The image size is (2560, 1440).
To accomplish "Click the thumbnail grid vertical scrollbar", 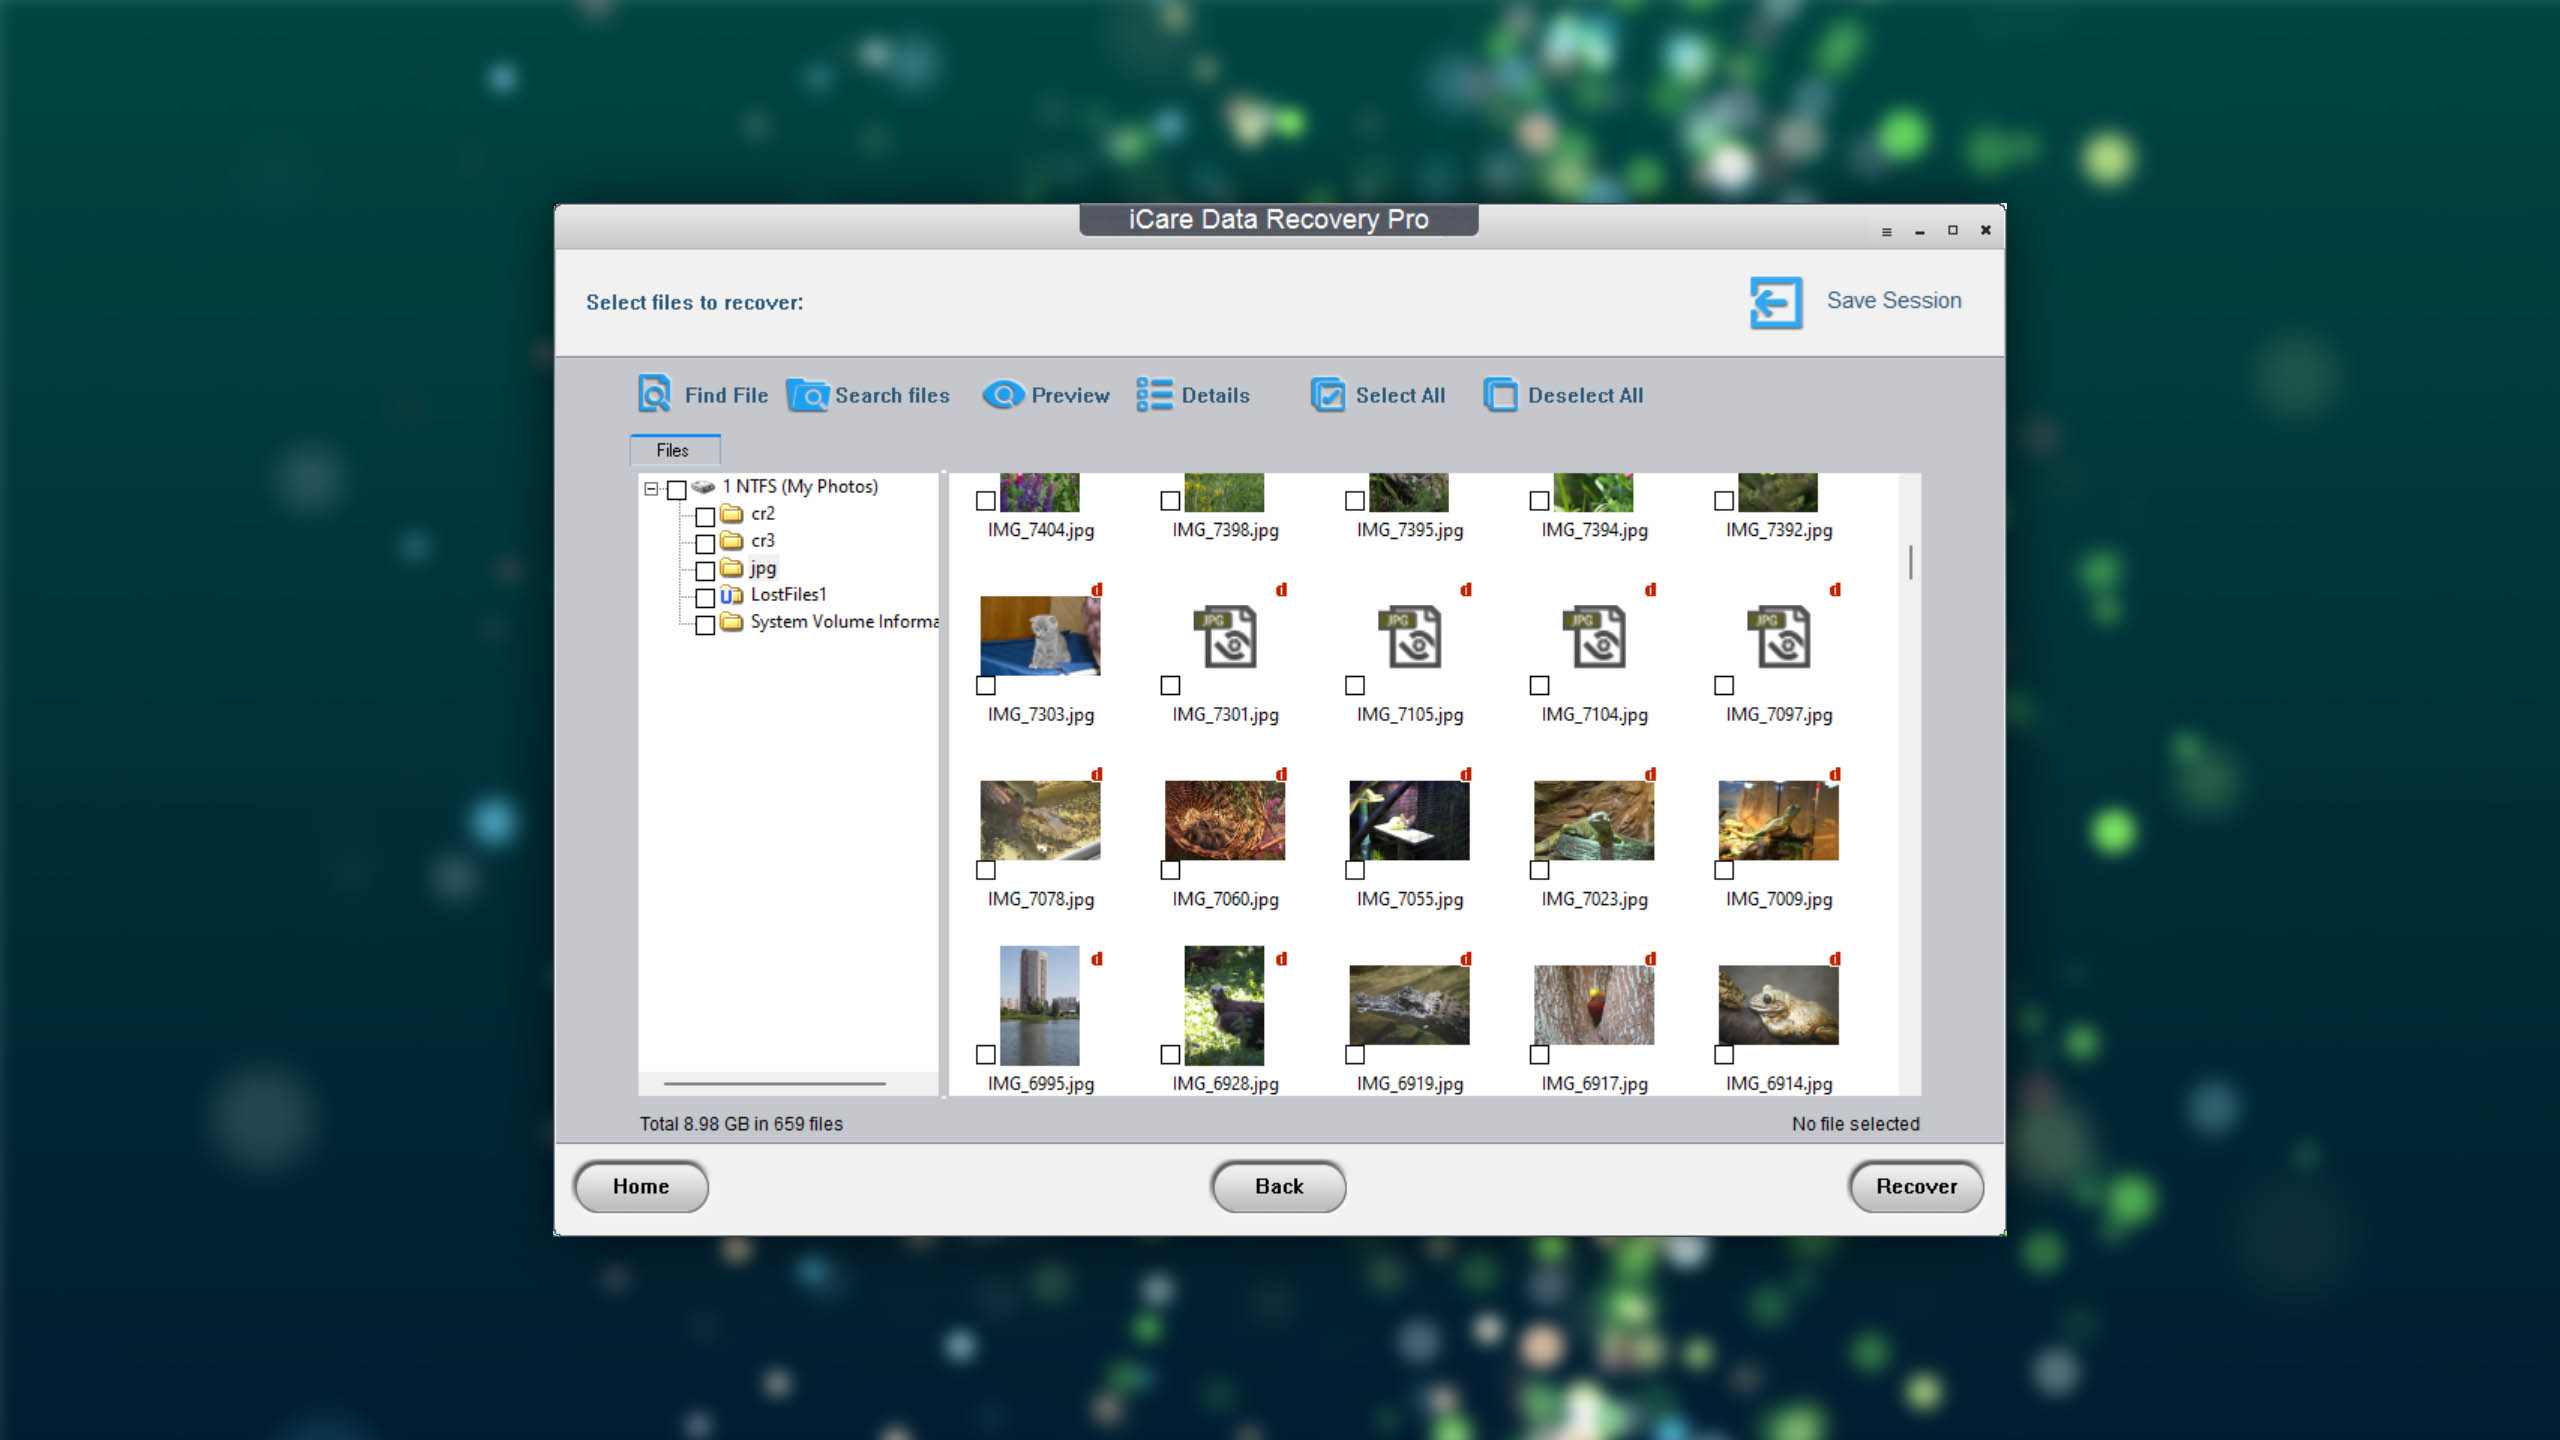I will click(x=1910, y=563).
